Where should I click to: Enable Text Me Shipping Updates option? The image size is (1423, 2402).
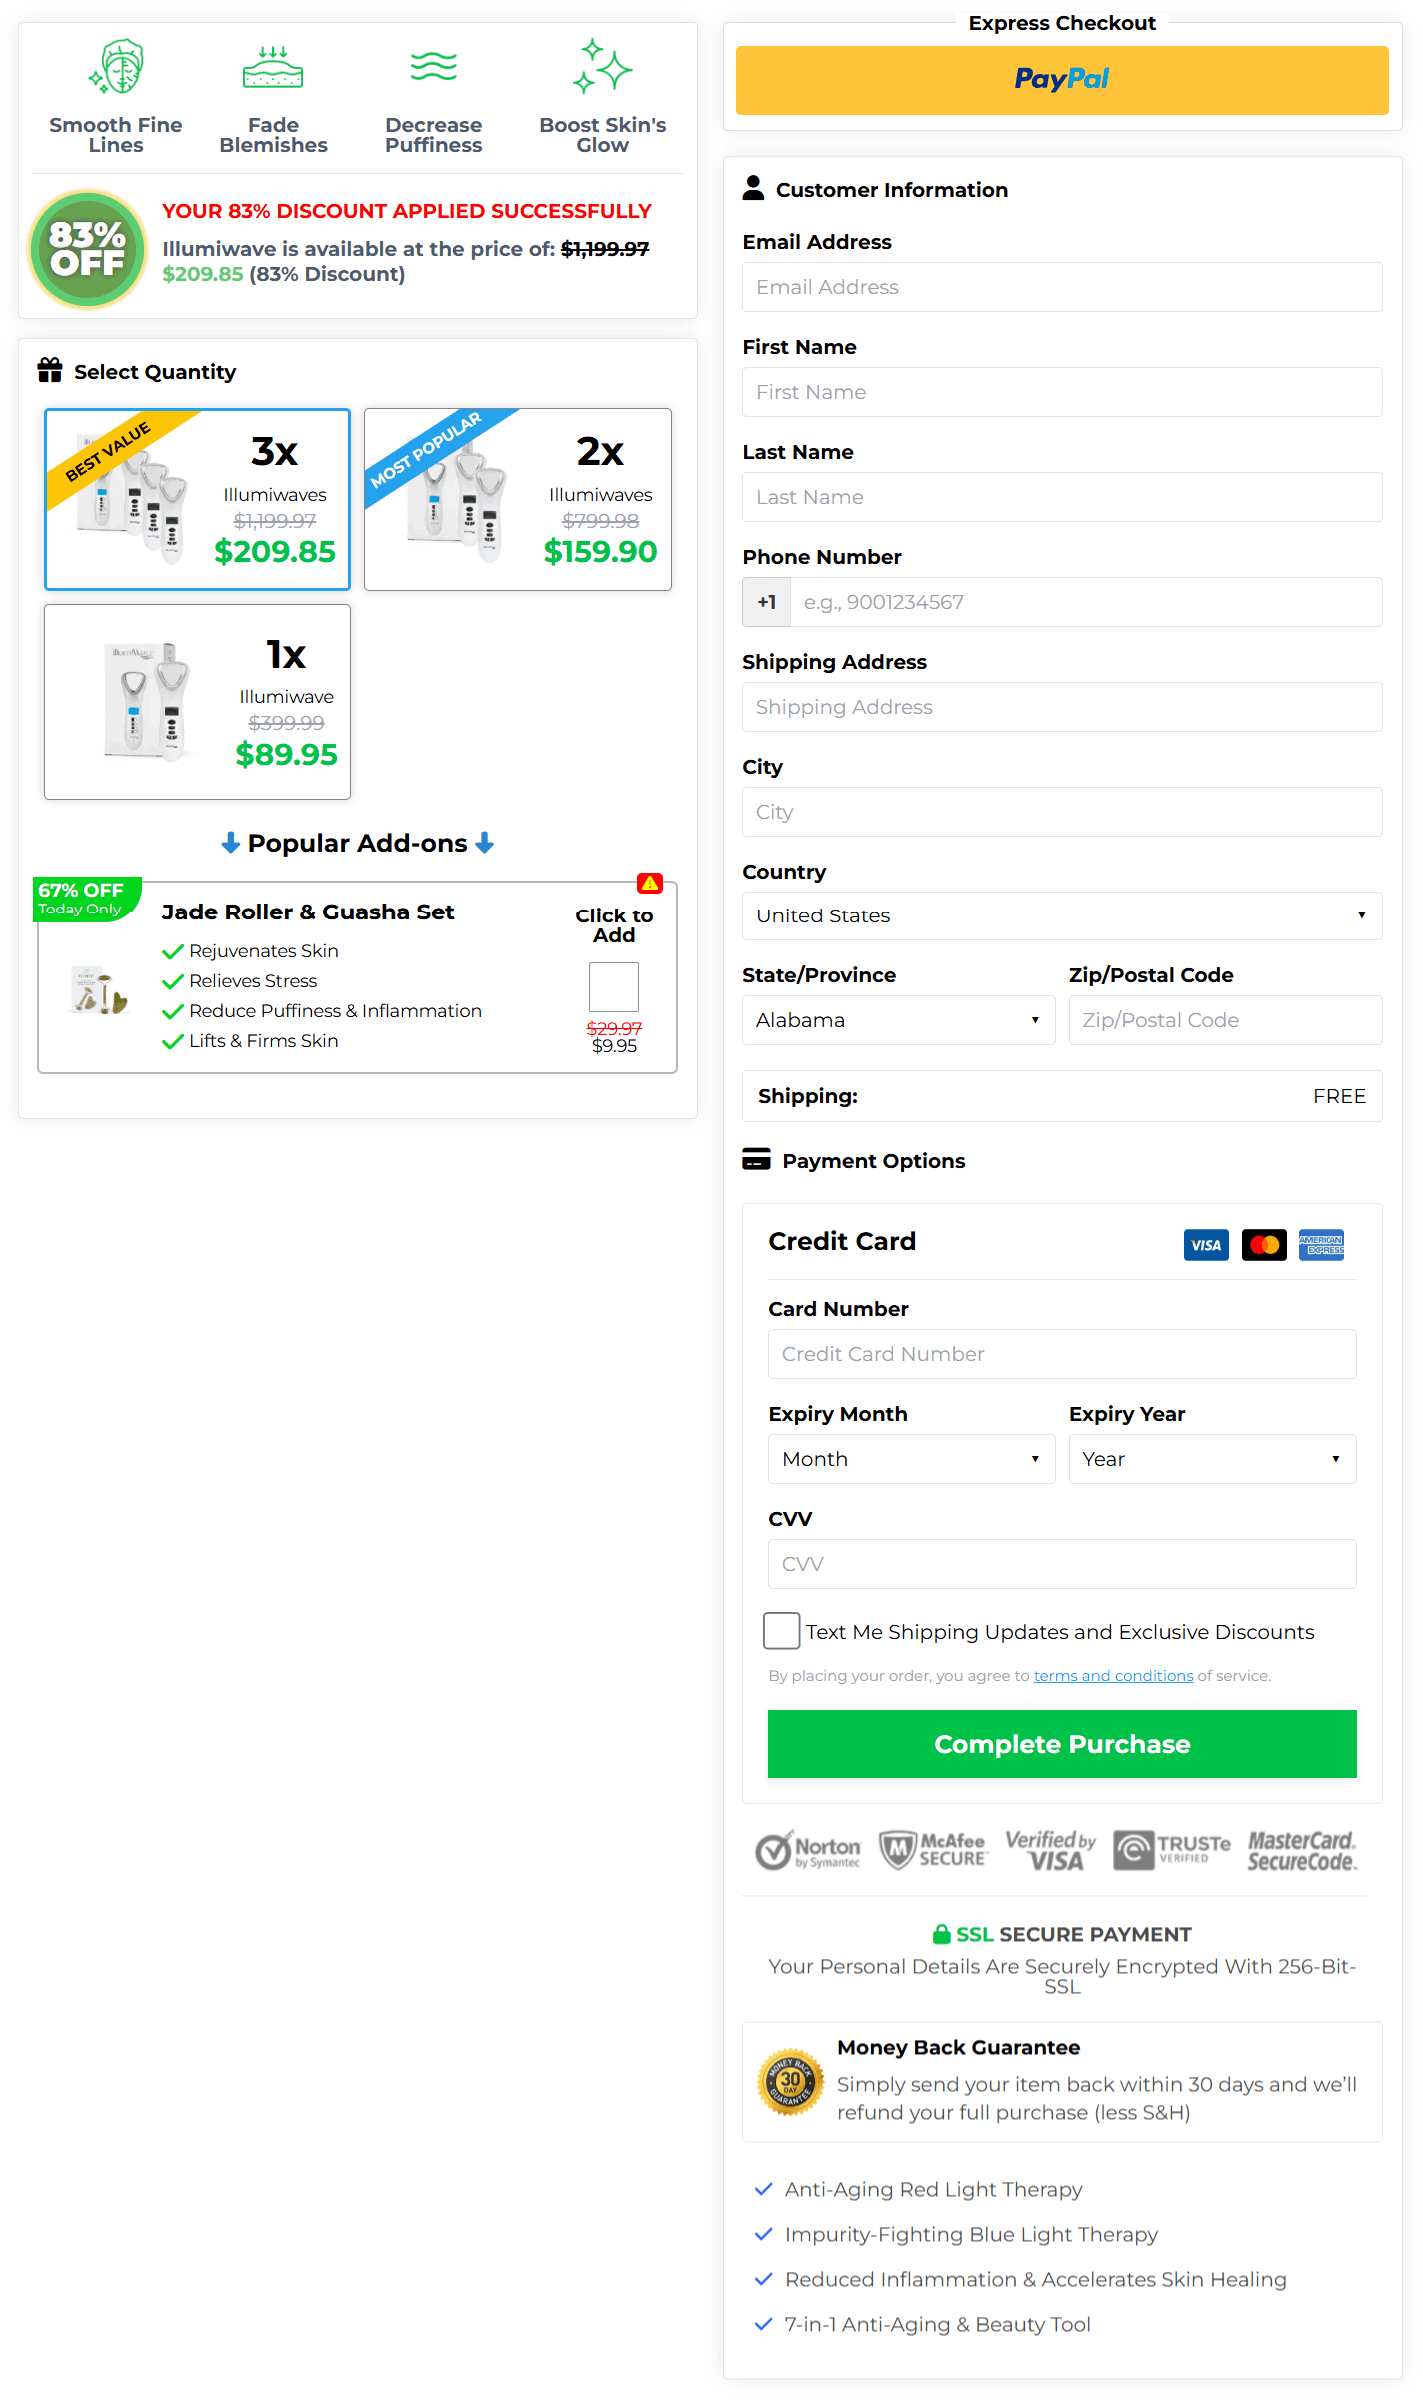(780, 1631)
